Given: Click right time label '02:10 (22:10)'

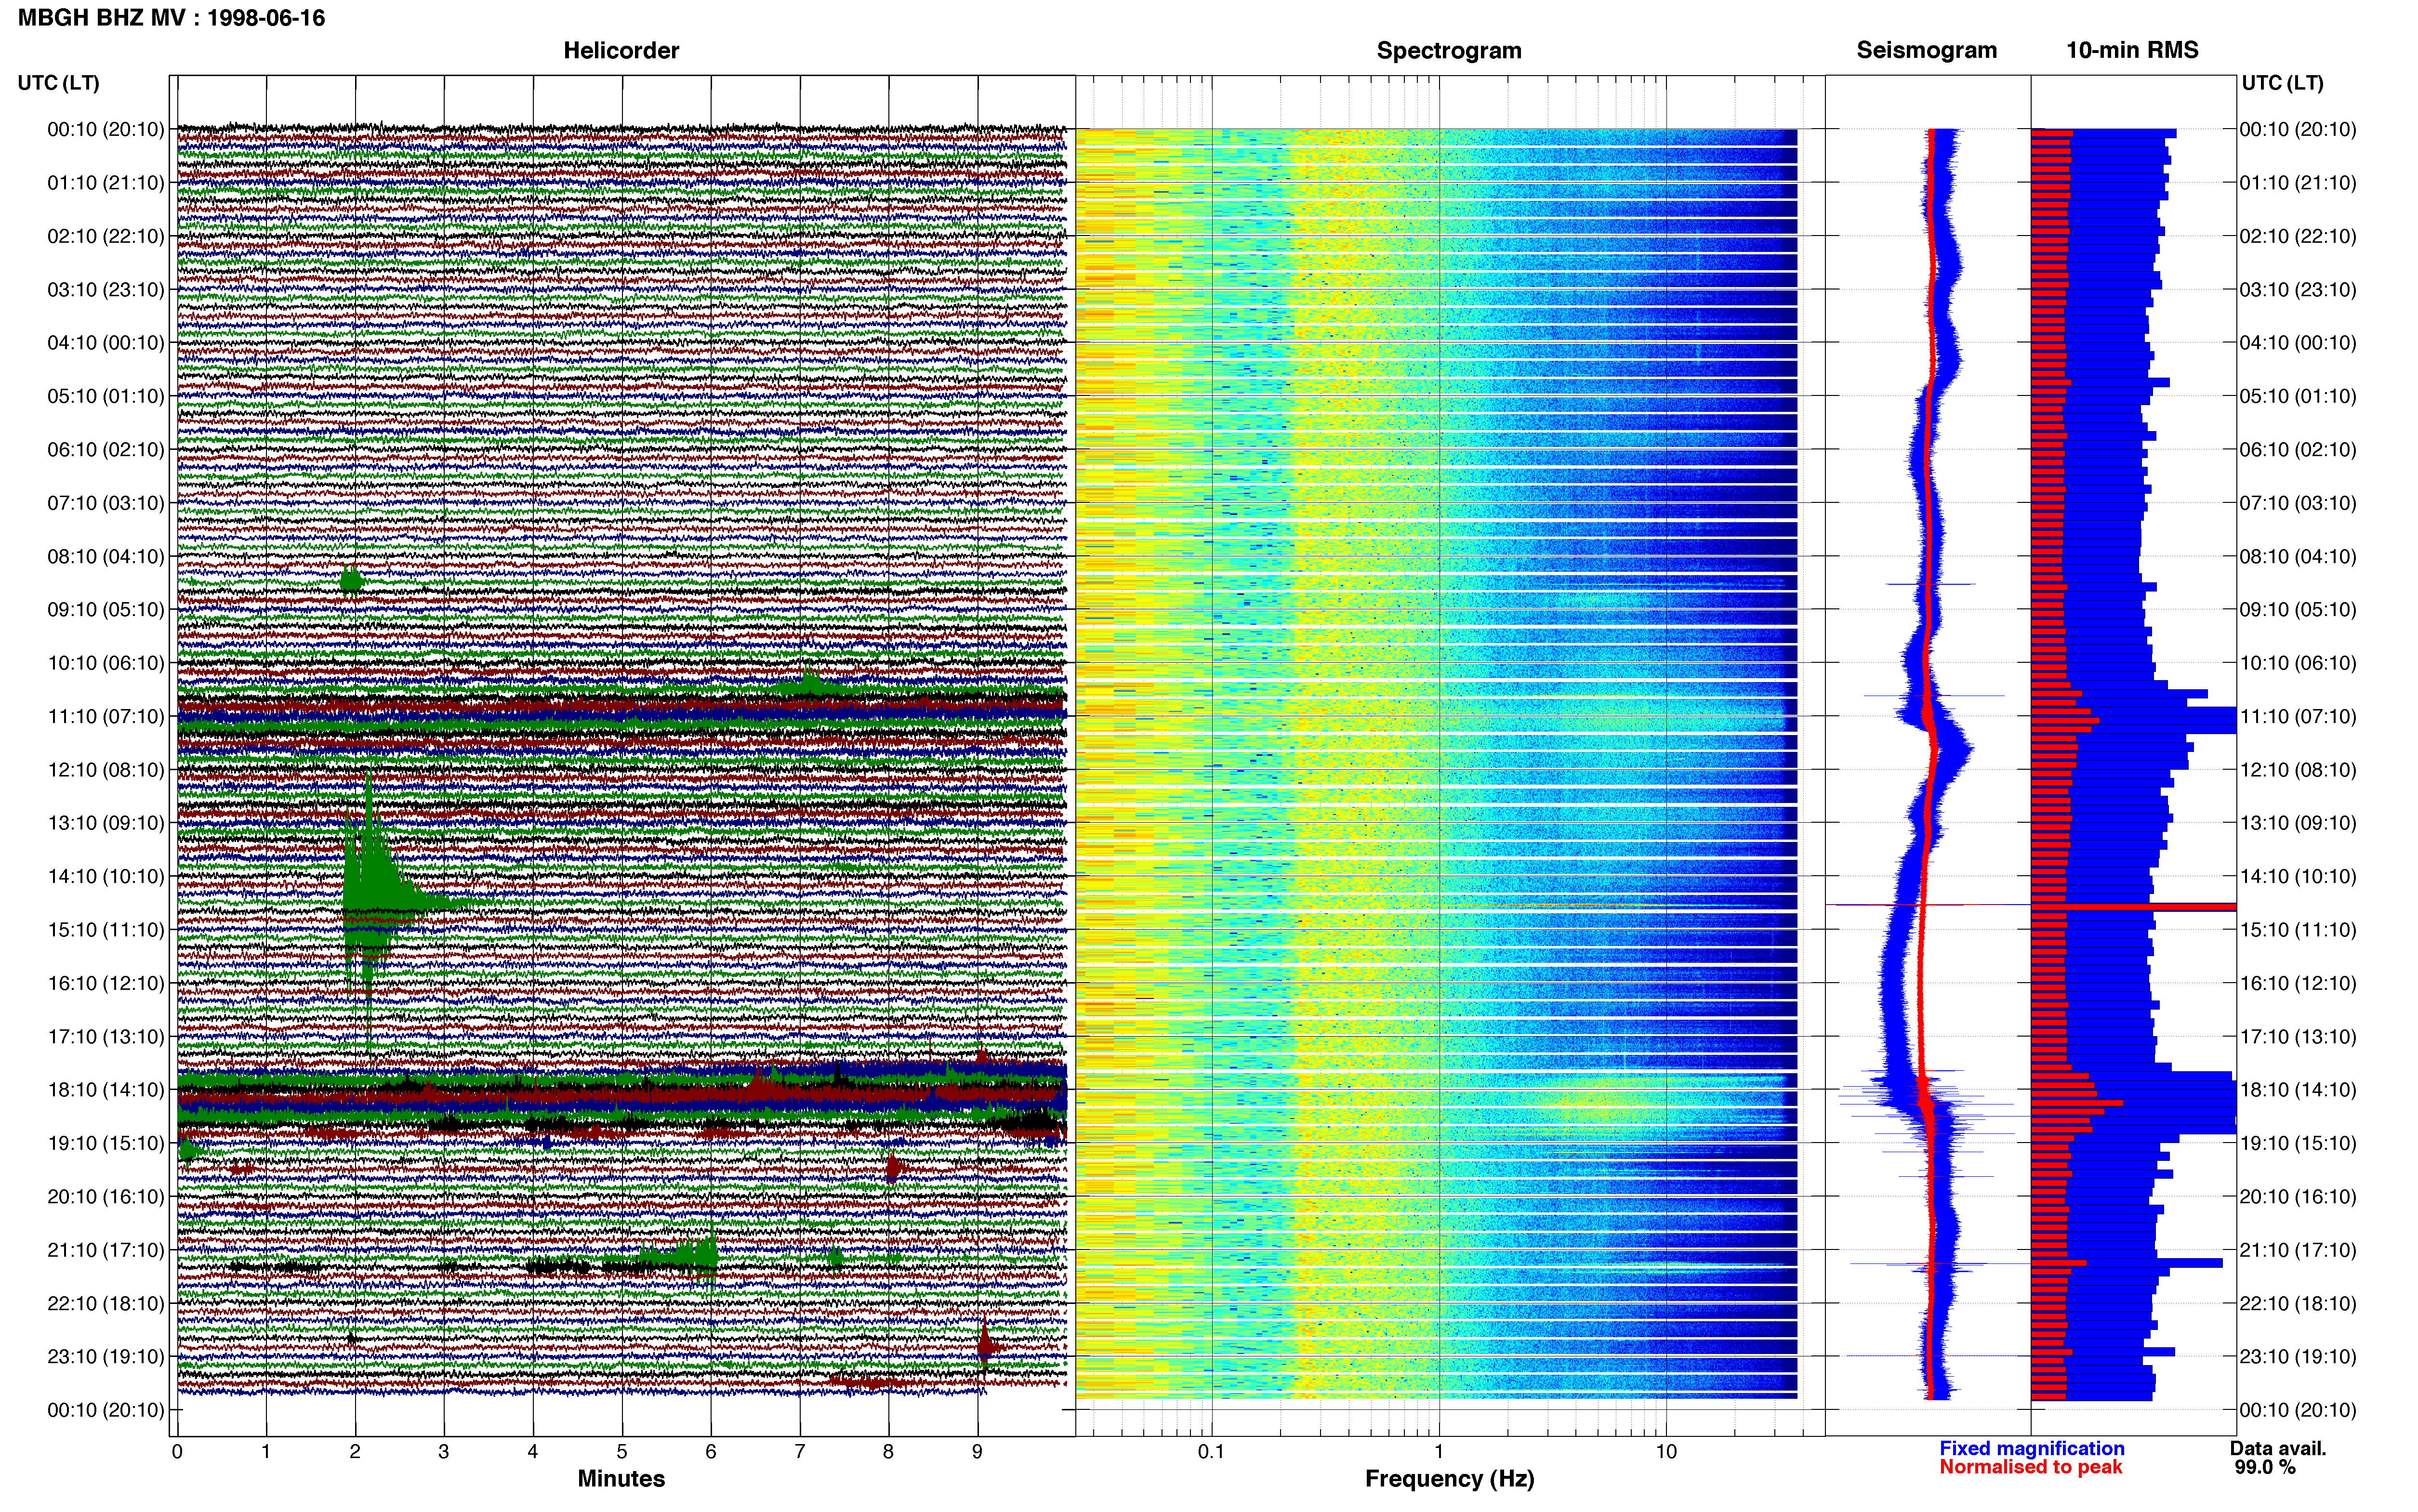Looking at the screenshot, I should coord(2298,236).
